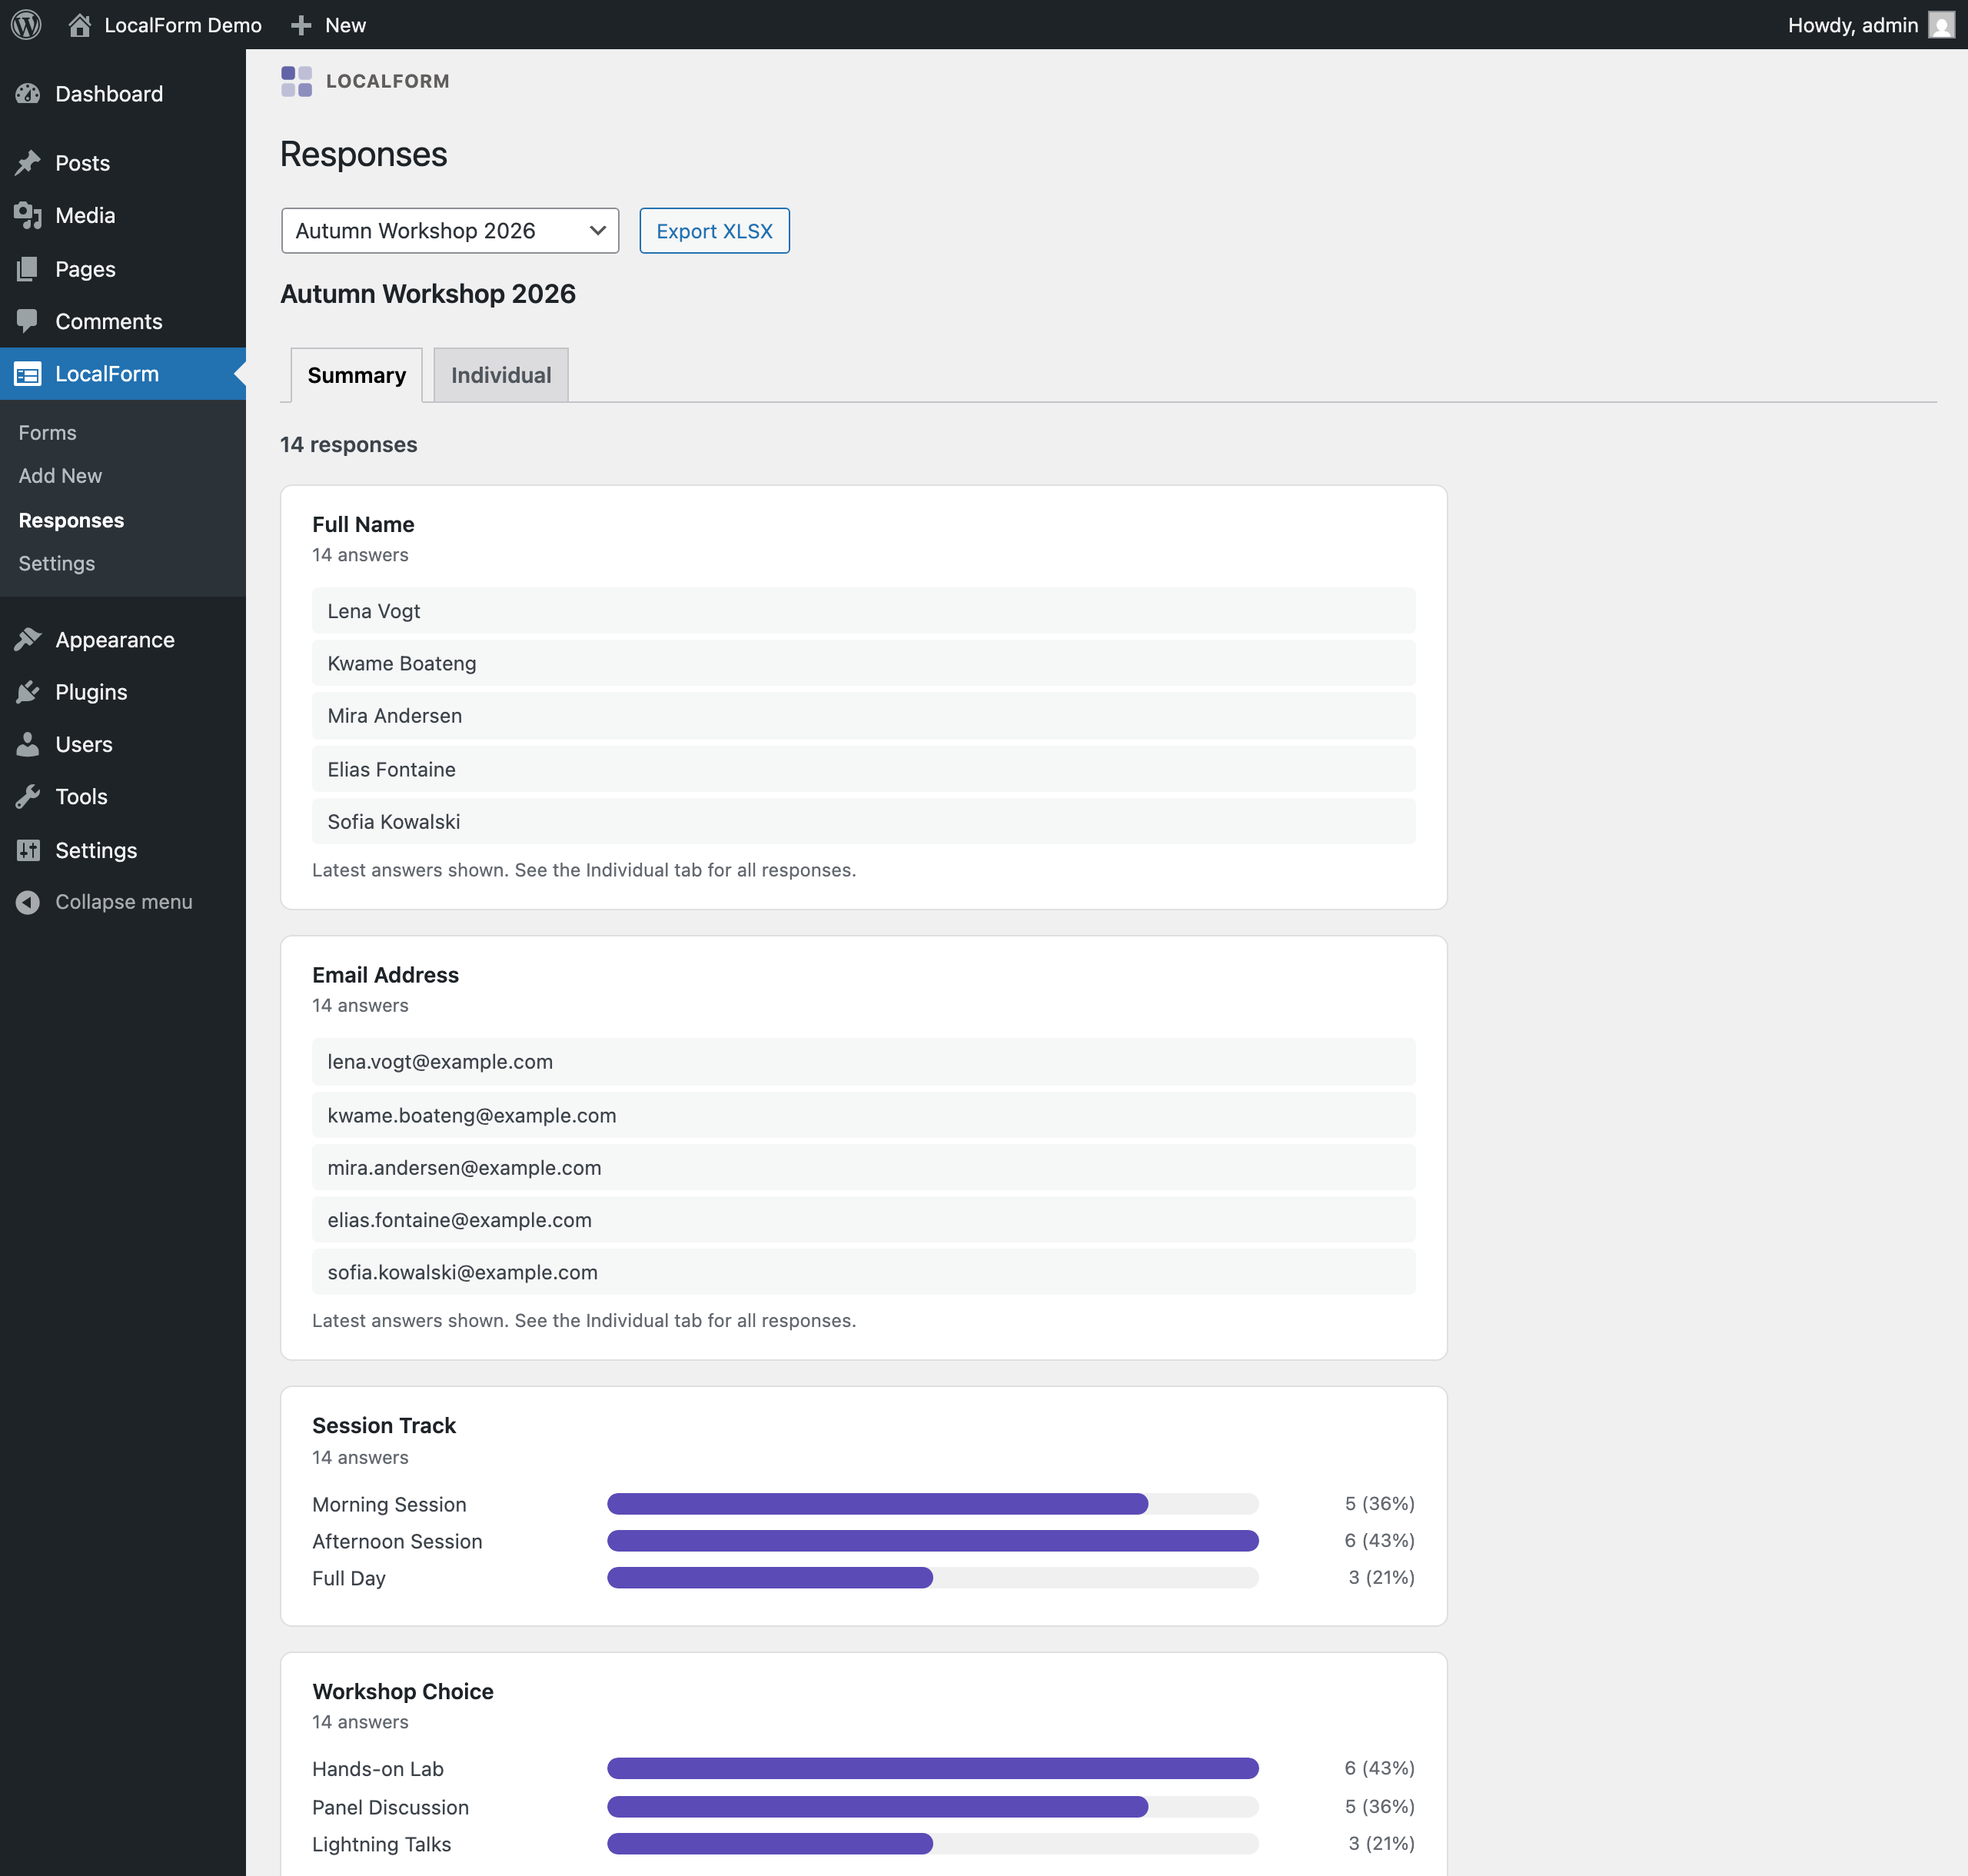Click kwame.boateng@example.com email answer
This screenshot has height=1876, width=1968.
point(863,1115)
